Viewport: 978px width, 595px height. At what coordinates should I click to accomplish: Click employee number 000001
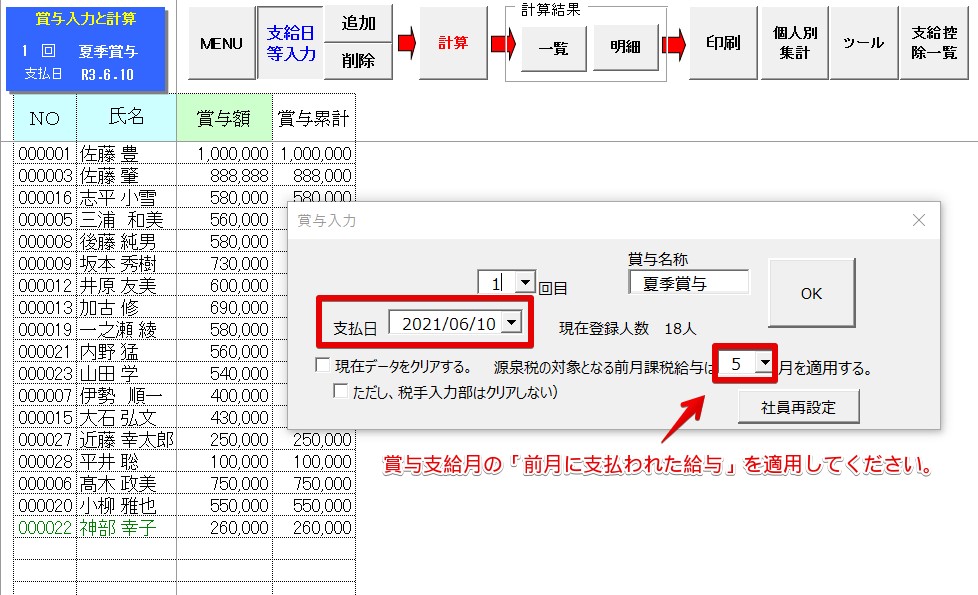click(x=45, y=153)
